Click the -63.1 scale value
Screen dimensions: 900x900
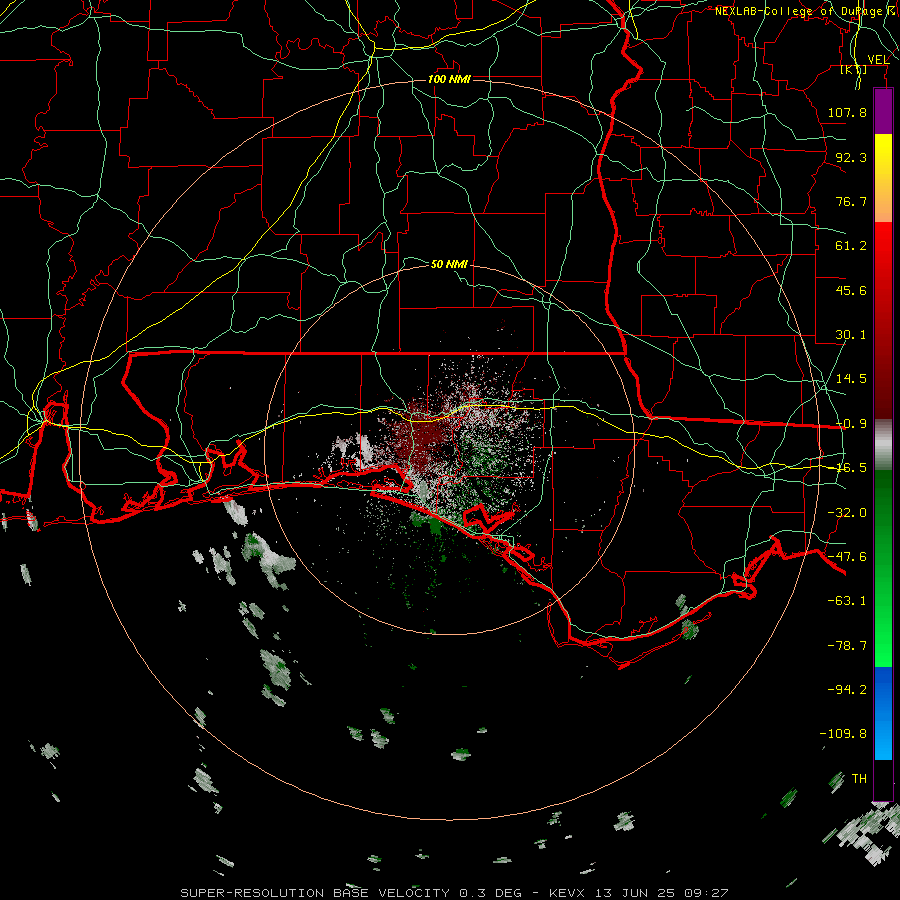pos(847,601)
